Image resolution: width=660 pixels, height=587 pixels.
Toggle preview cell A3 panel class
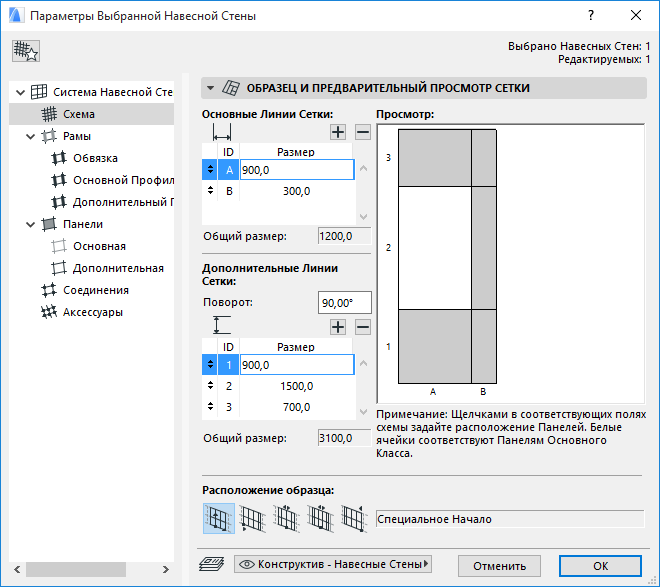(x=435, y=158)
